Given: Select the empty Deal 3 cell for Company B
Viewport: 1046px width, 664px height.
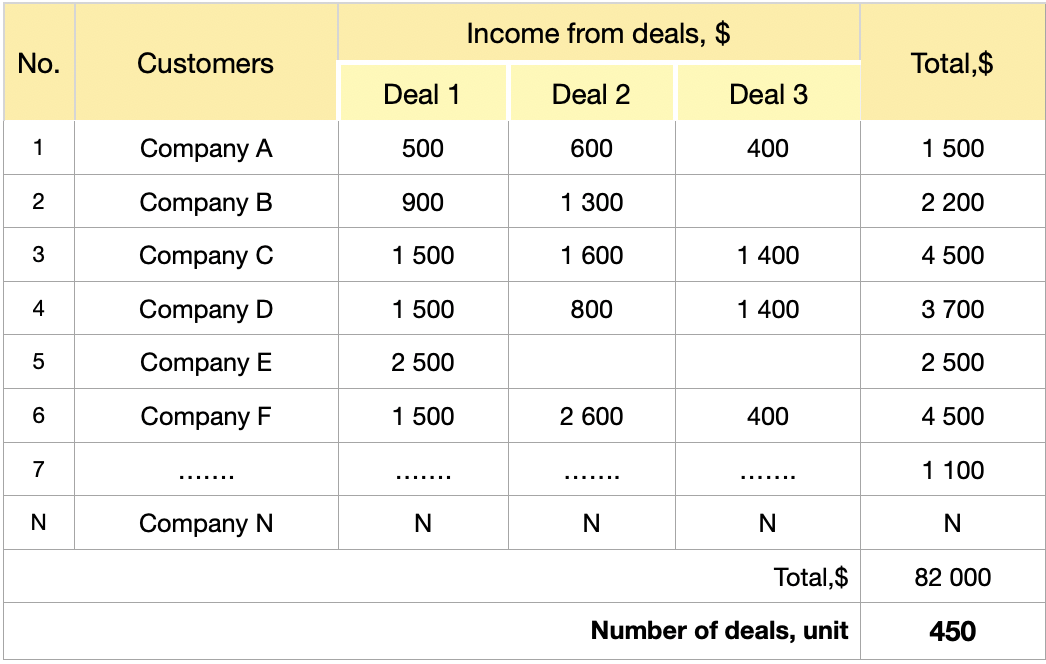Looking at the screenshot, I should click(x=768, y=203).
